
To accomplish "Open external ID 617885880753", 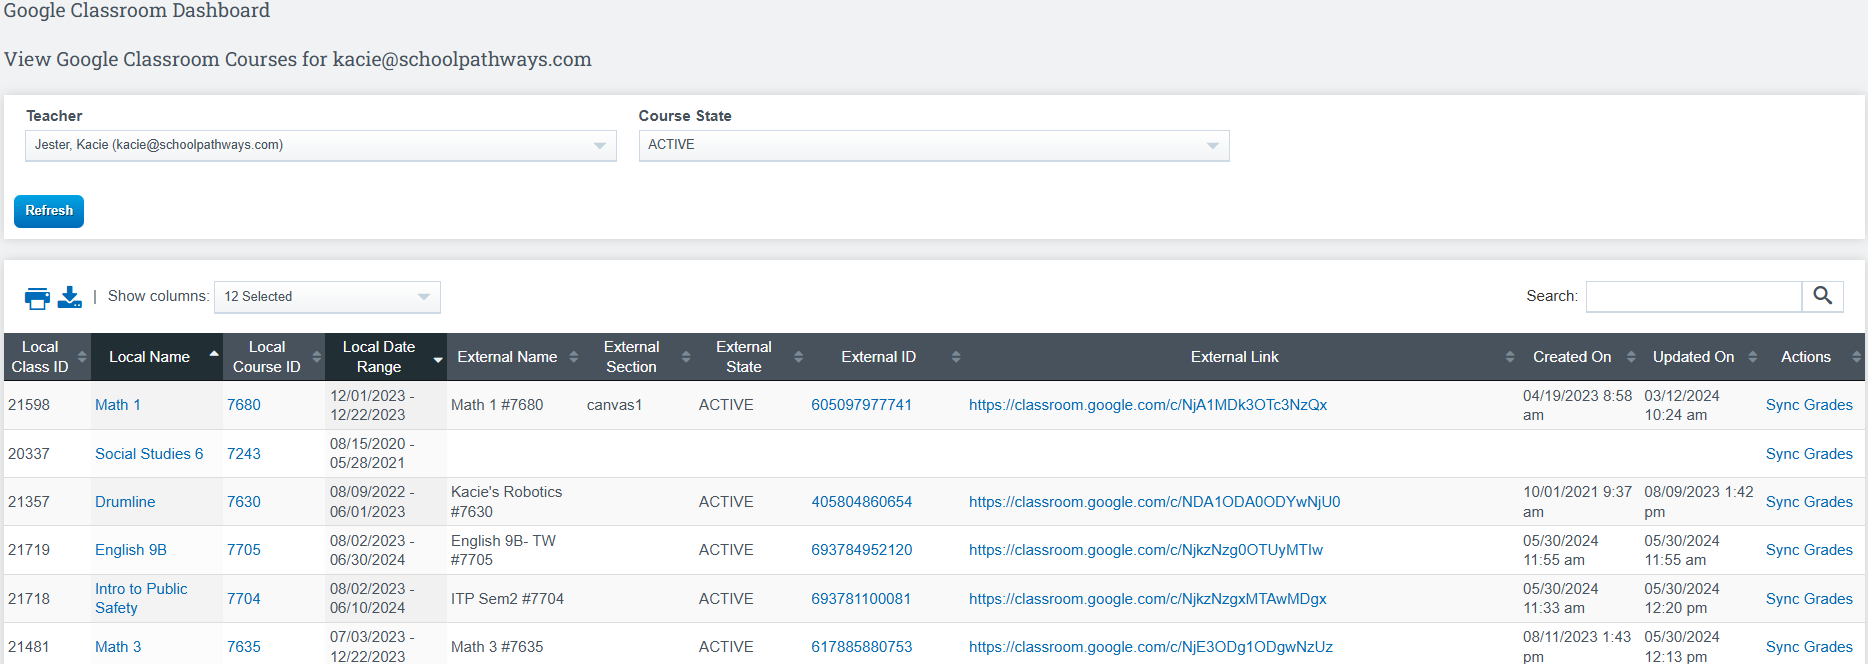I will click(862, 647).
